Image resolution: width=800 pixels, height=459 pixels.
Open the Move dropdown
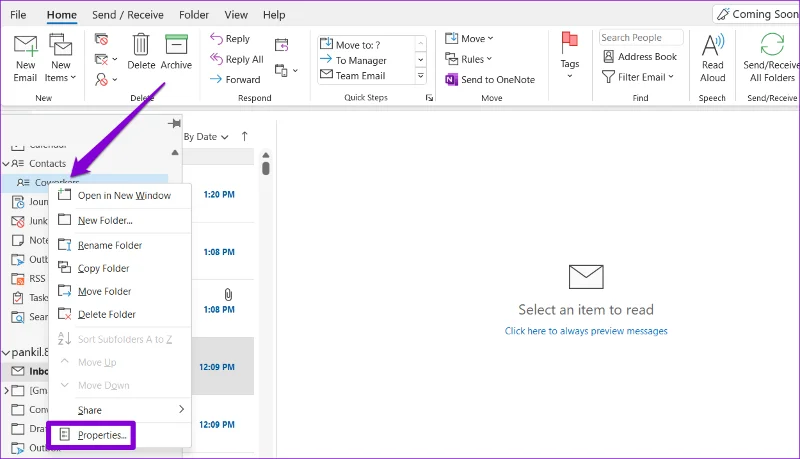[x=469, y=39]
